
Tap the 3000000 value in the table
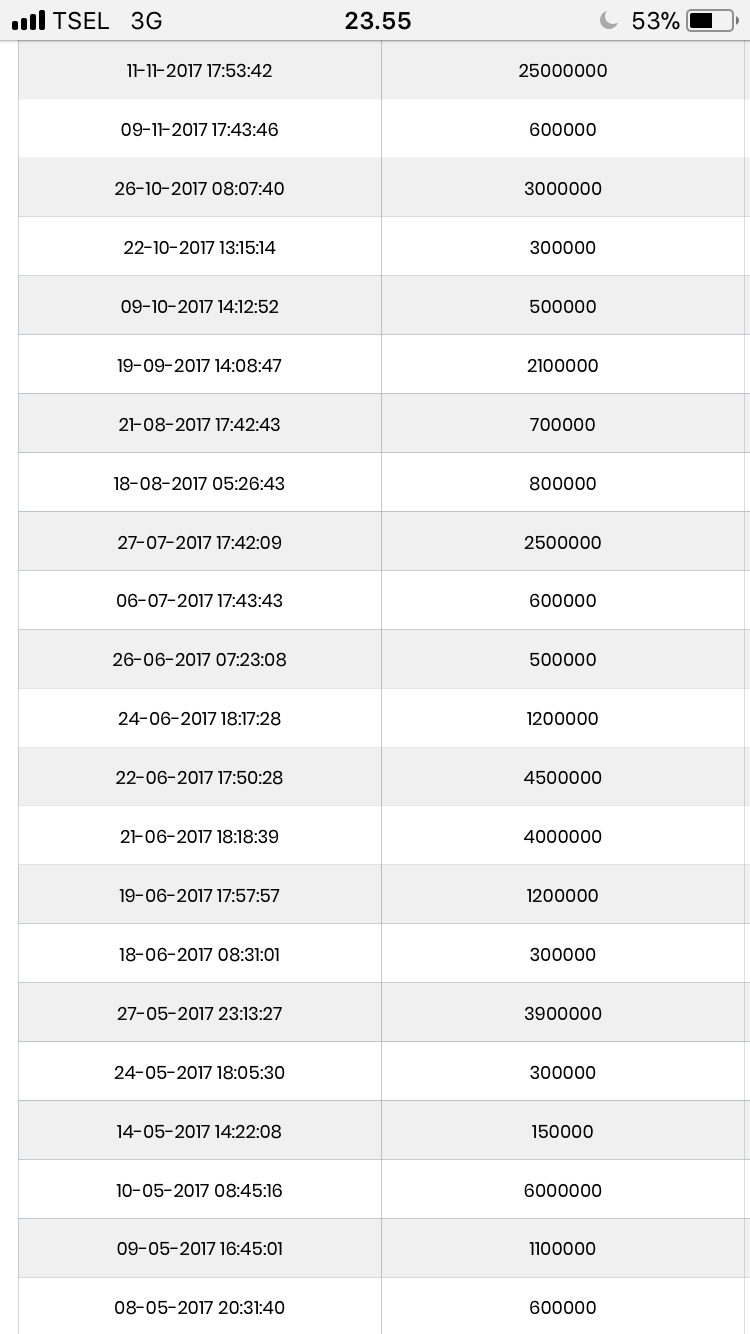click(563, 189)
